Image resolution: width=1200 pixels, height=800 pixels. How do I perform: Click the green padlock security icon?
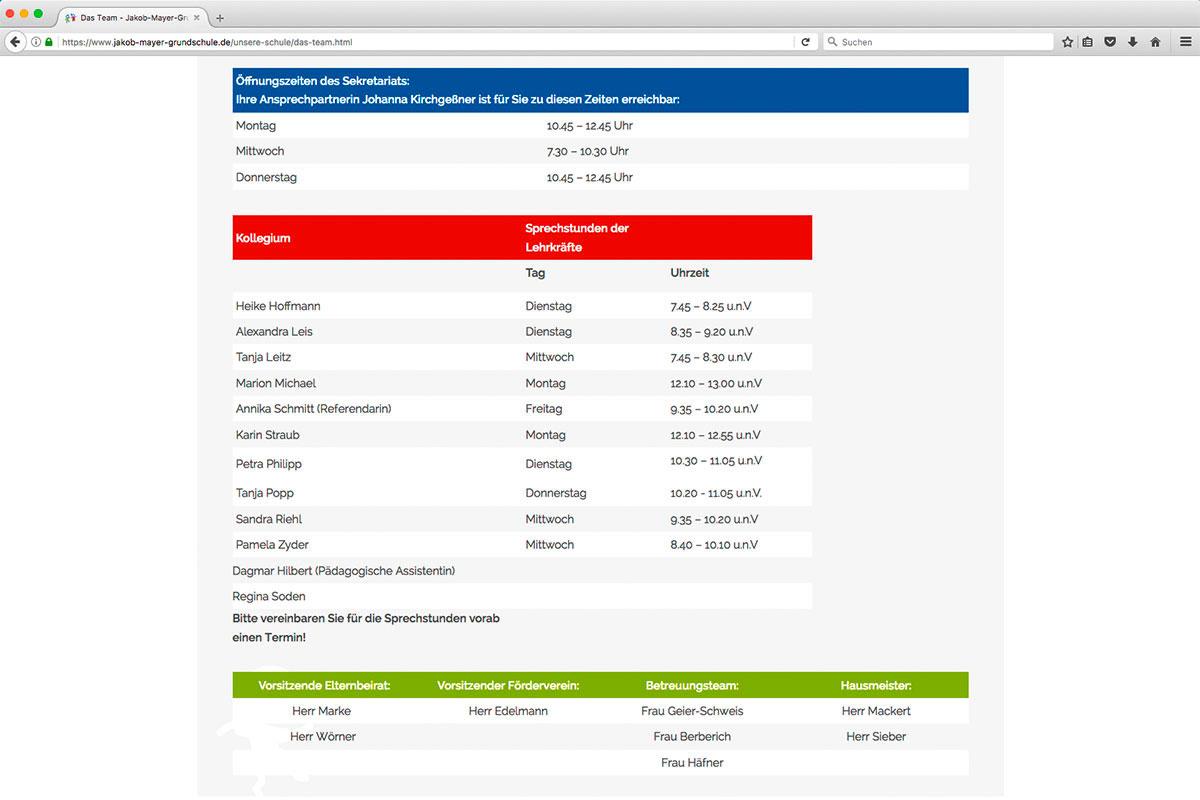[49, 42]
